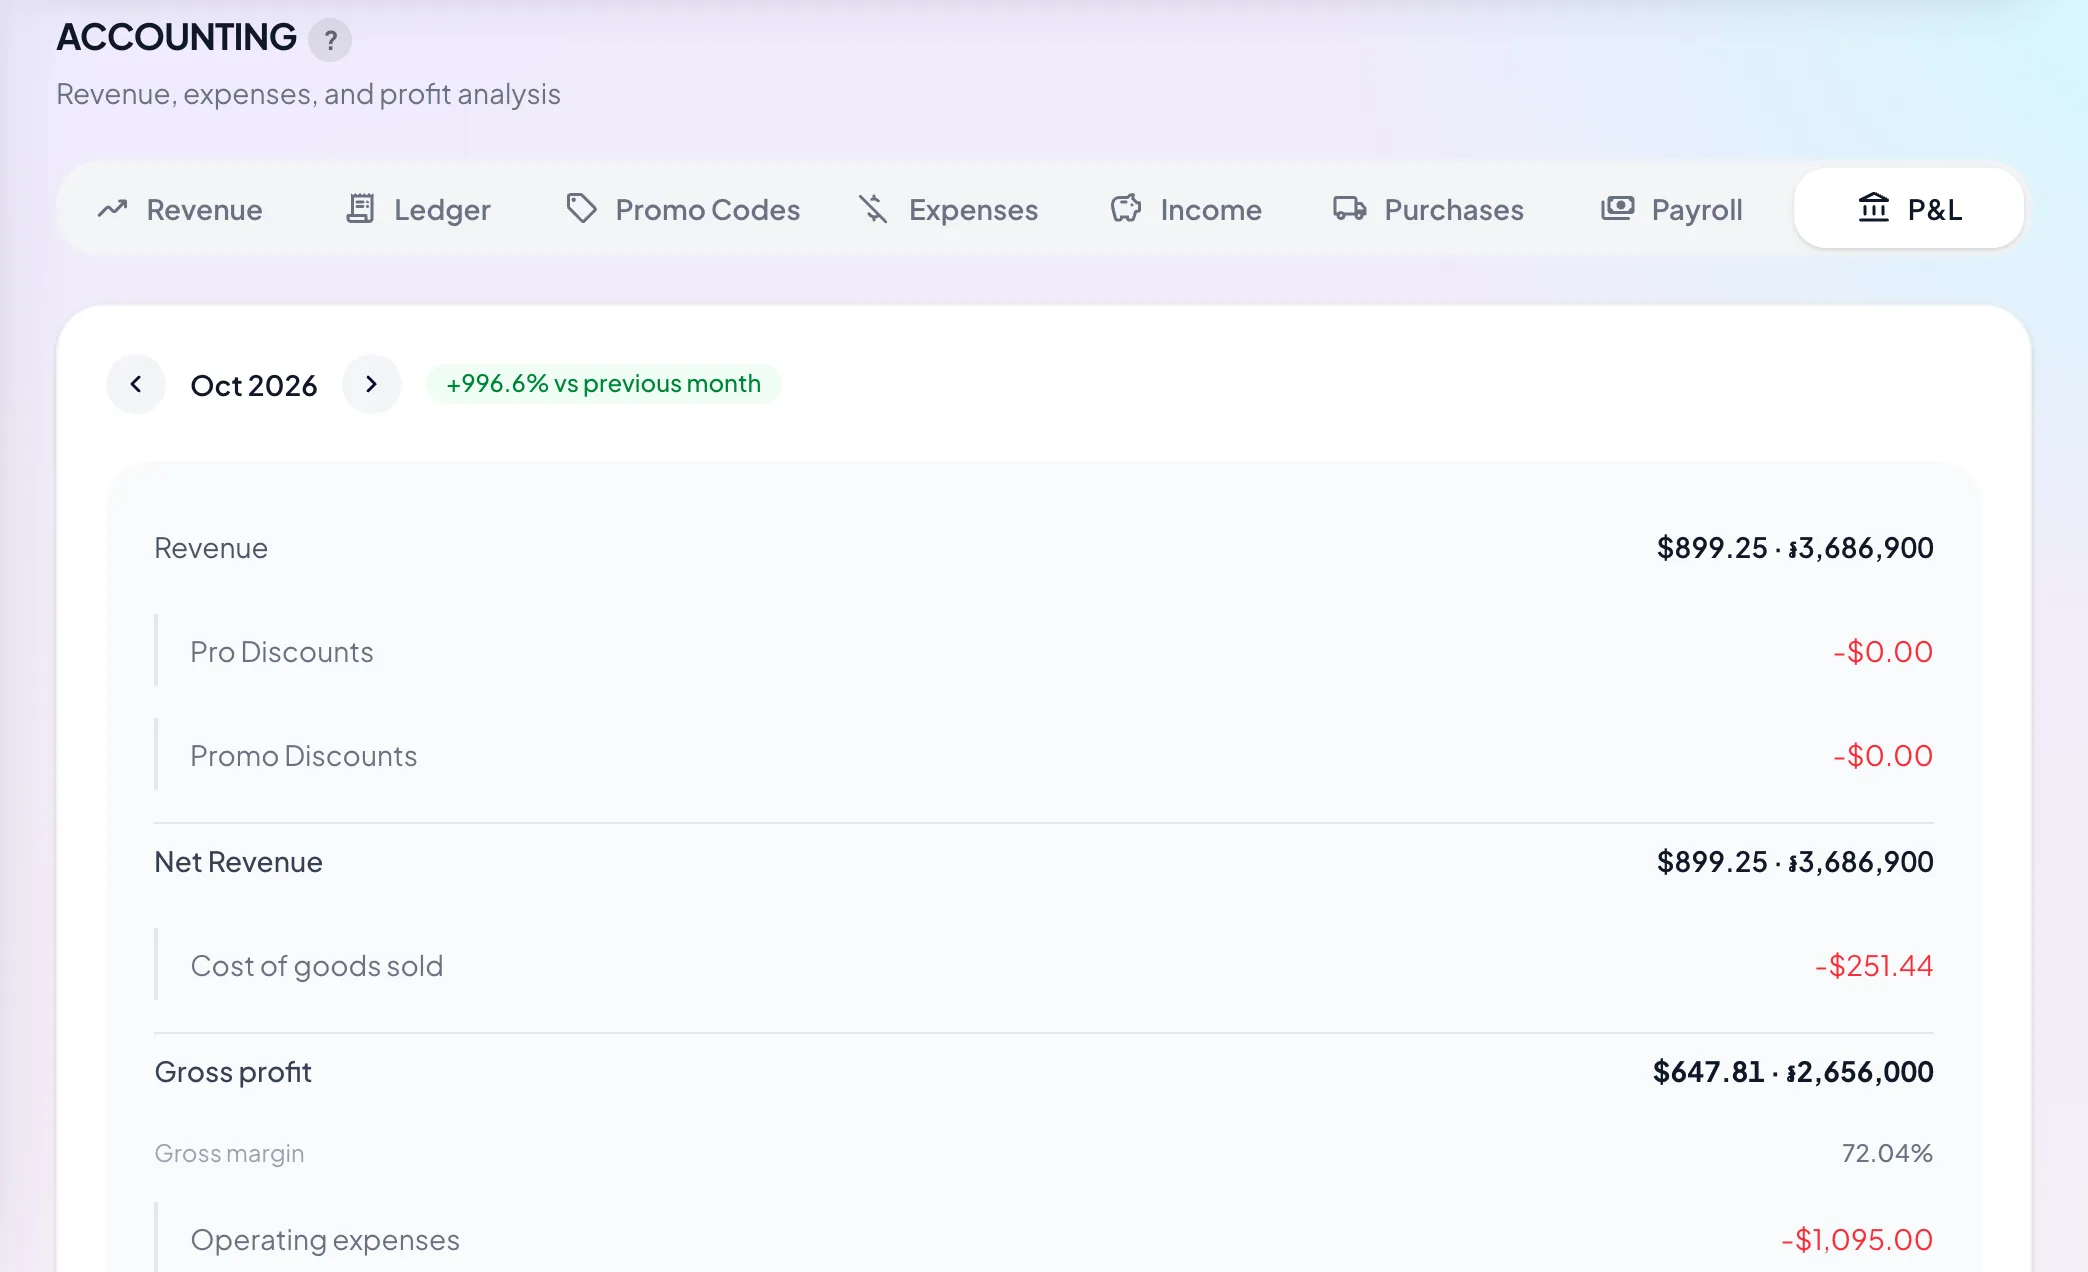Click the Net Revenue amount $899.25
Image resolution: width=2088 pixels, height=1272 pixels.
pyautogui.click(x=1712, y=862)
